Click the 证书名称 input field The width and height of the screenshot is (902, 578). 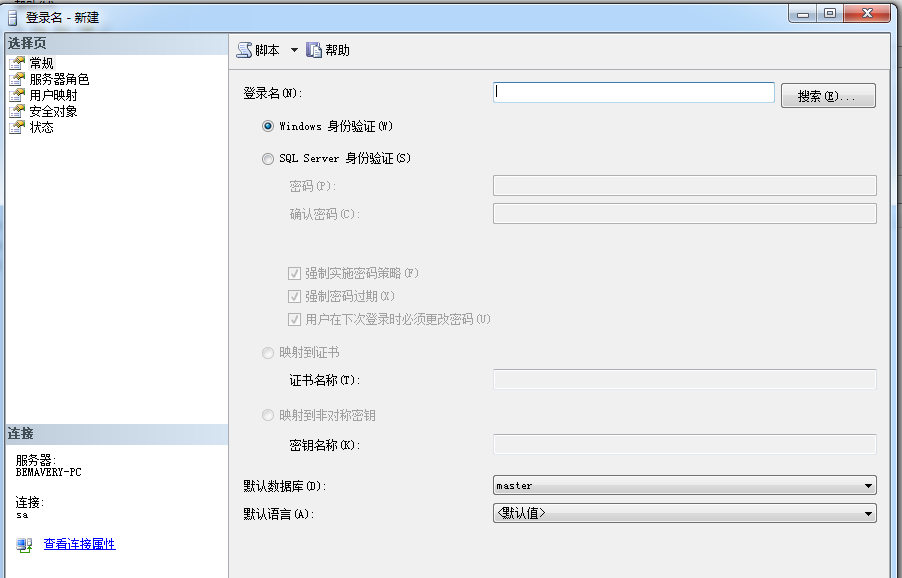[685, 380]
